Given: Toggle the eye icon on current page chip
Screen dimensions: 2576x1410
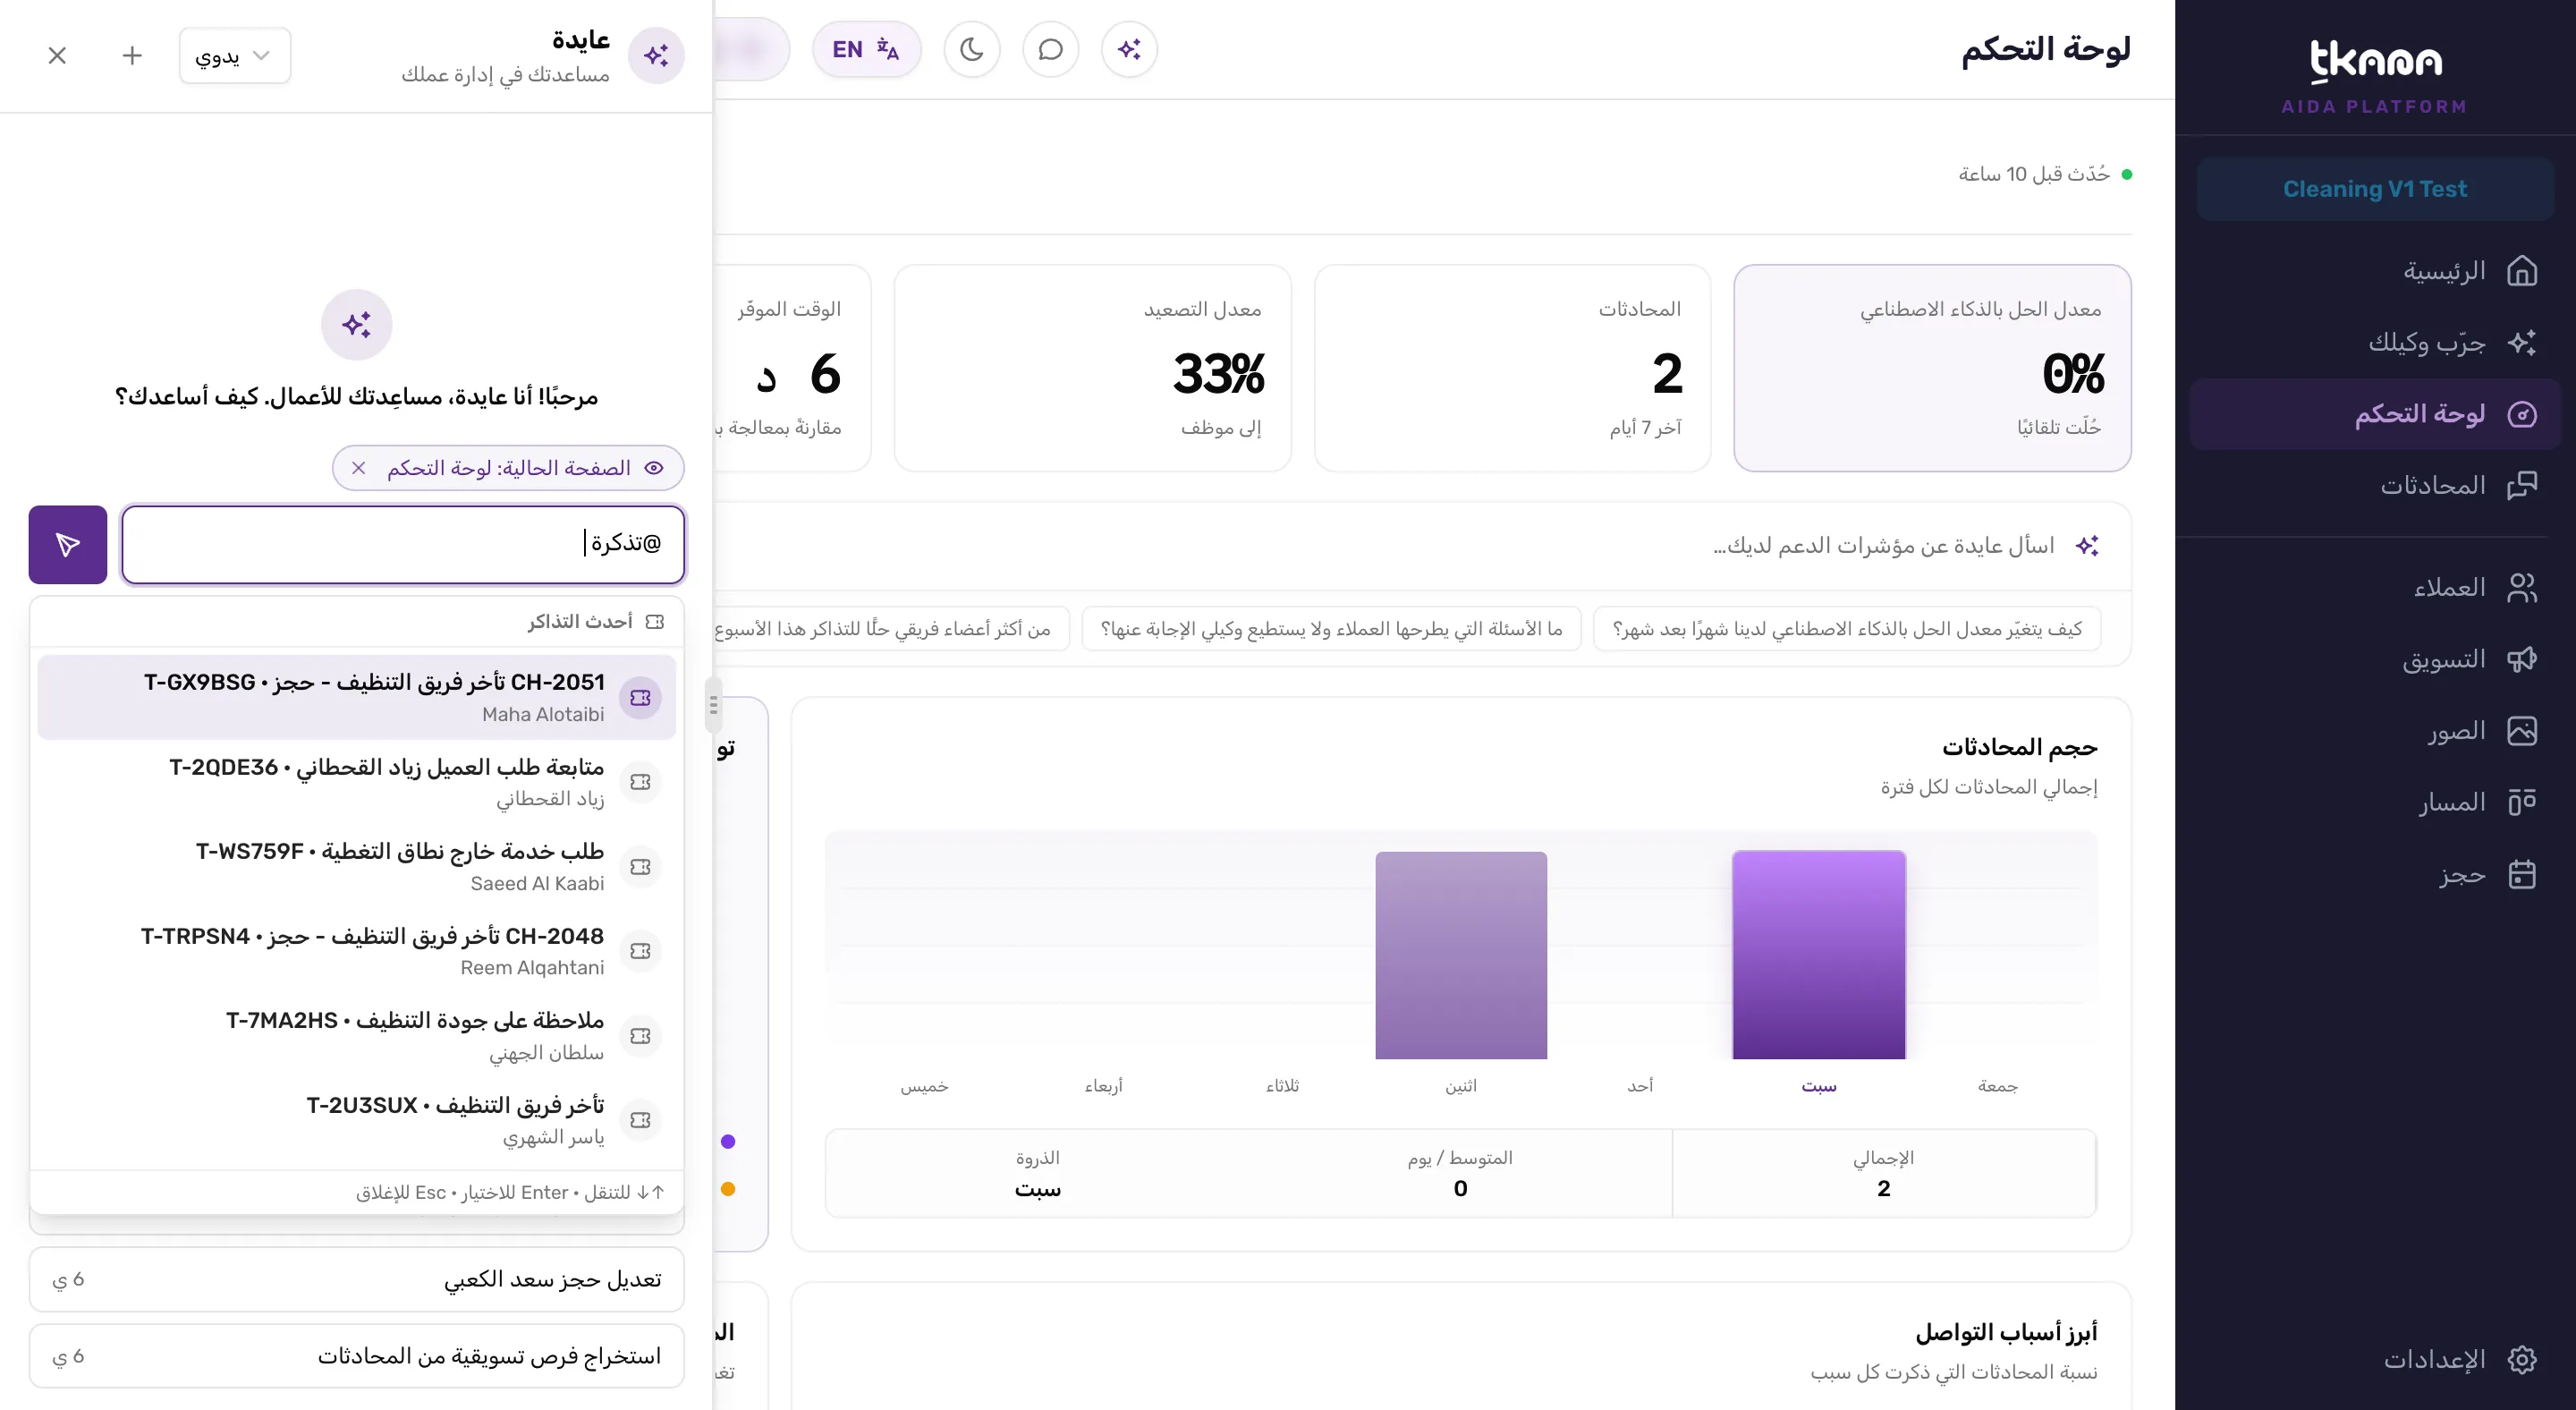Looking at the screenshot, I should [x=654, y=468].
